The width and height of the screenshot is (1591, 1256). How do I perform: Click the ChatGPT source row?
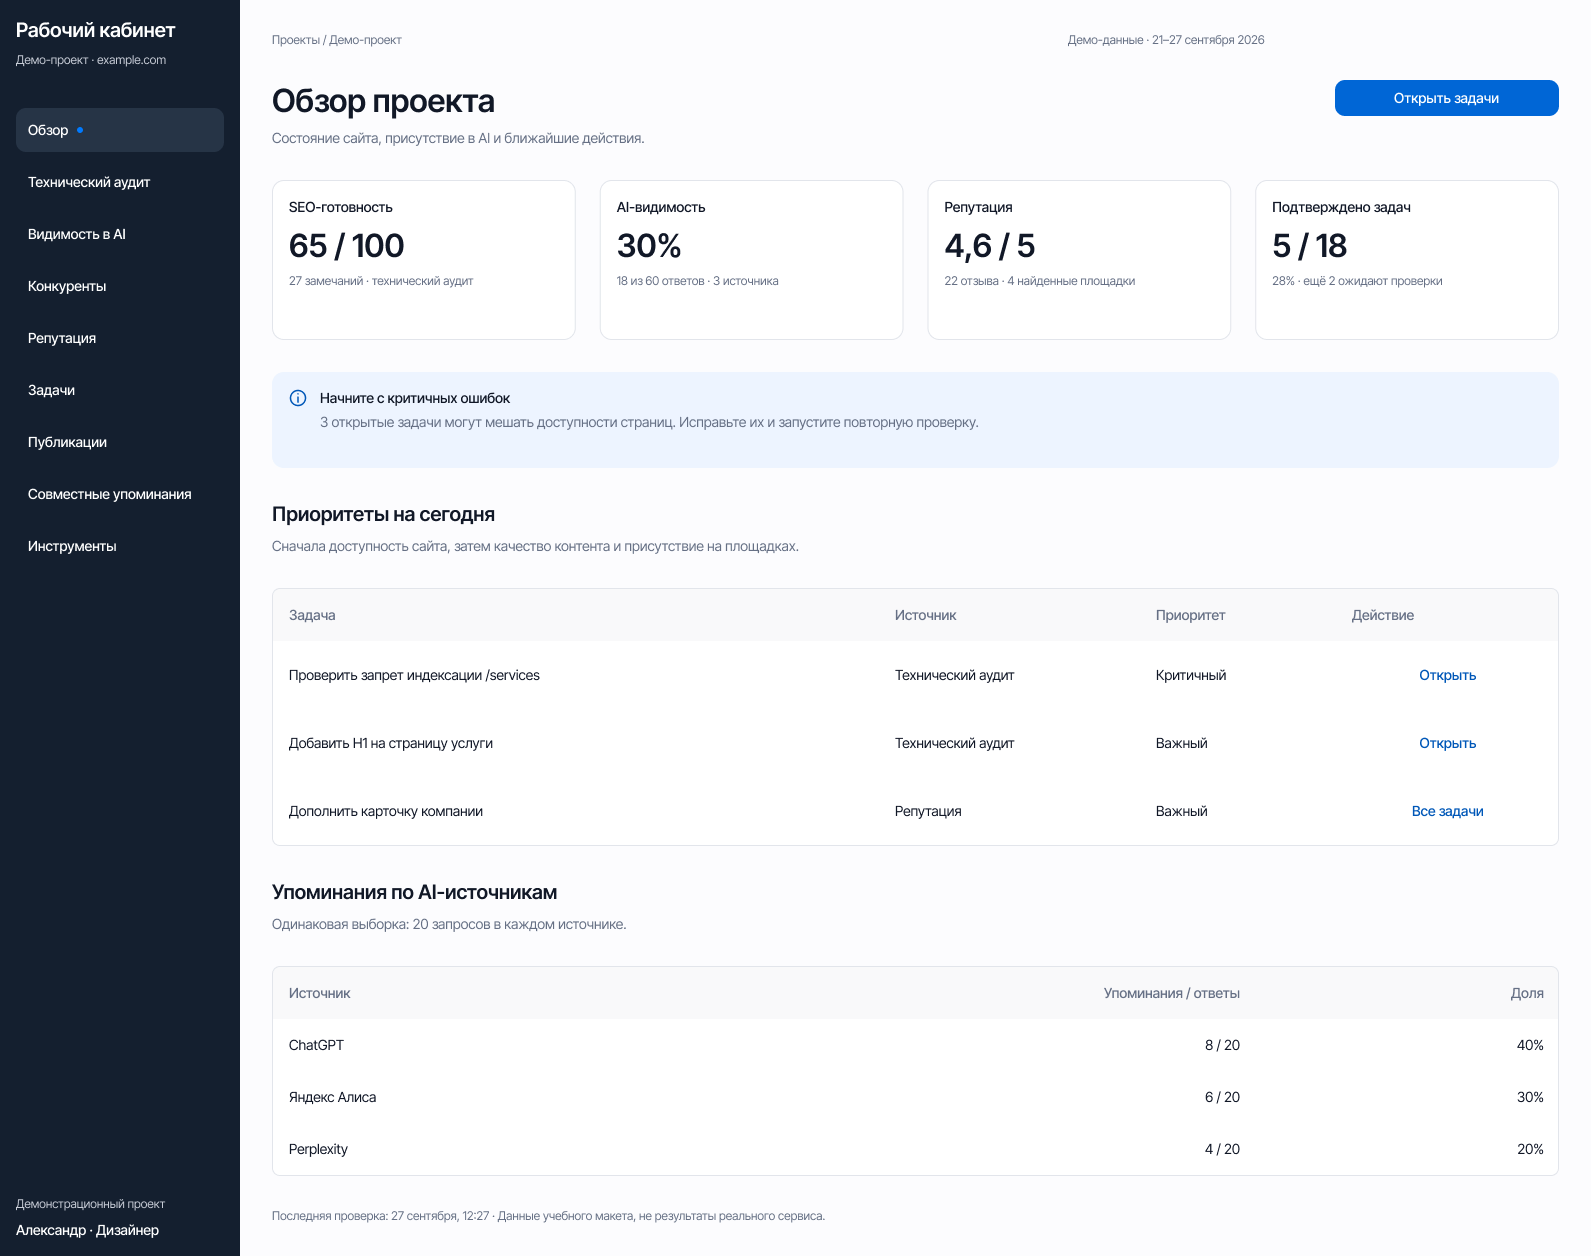click(x=915, y=1045)
